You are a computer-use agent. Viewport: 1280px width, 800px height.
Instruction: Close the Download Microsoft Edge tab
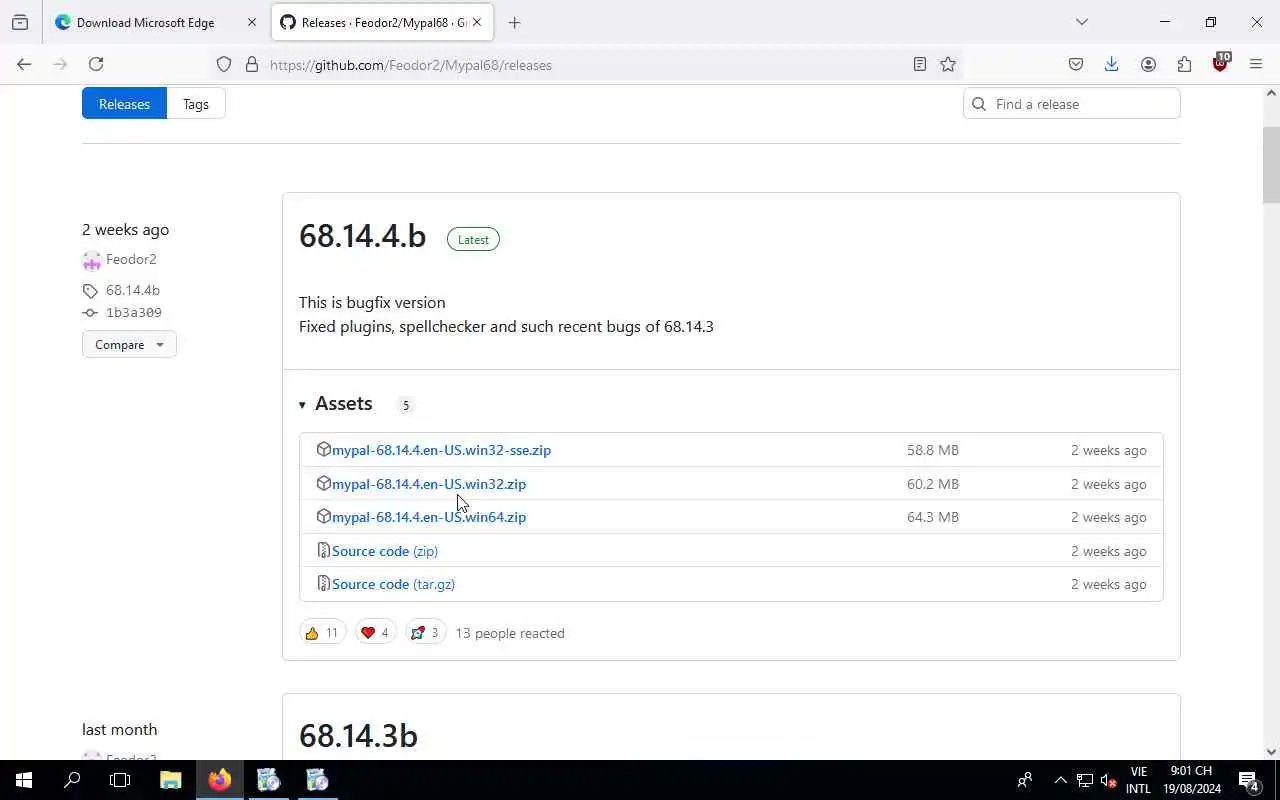(x=252, y=22)
